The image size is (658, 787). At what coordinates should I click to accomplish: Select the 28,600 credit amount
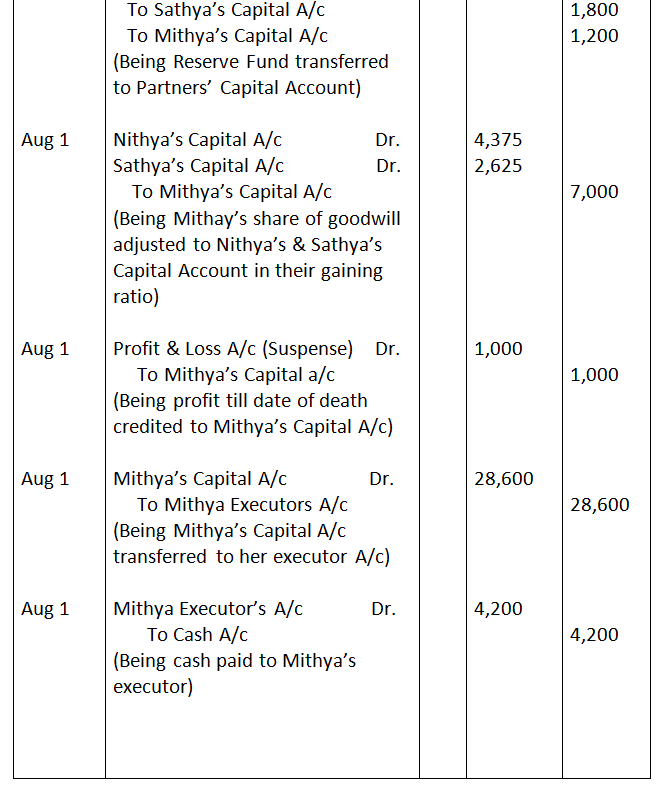[599, 505]
